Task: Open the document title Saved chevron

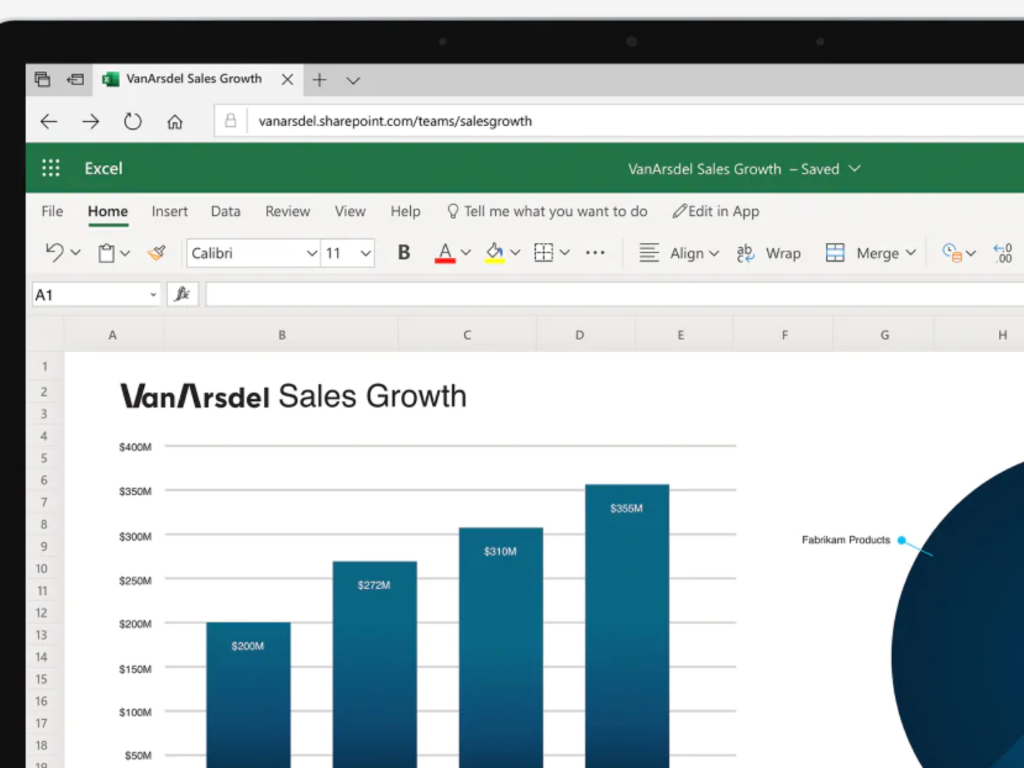Action: tap(854, 169)
